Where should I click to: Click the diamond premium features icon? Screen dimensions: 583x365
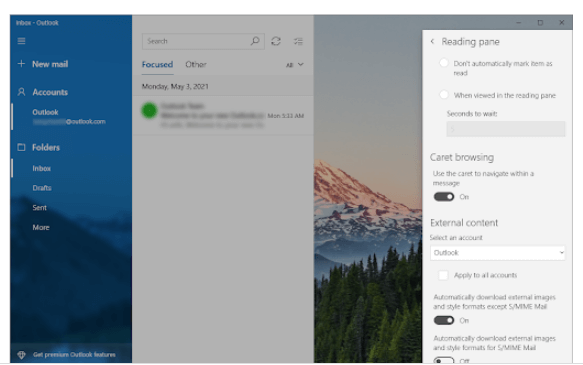coord(22,355)
